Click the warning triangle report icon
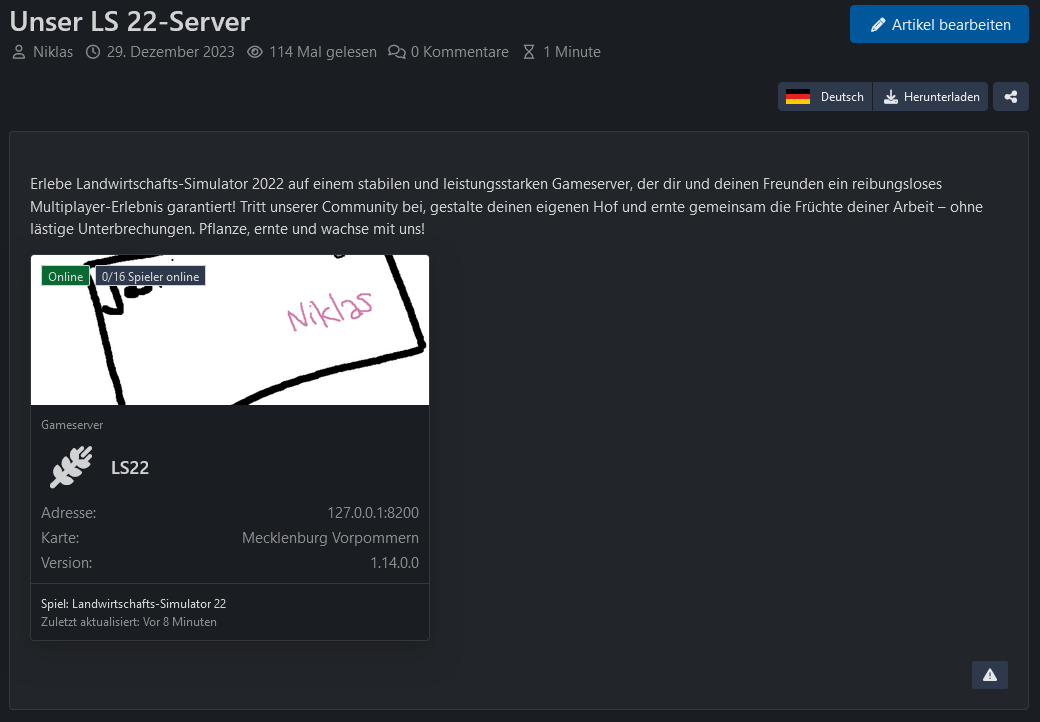Screen dimensions: 1040x722 point(989,675)
